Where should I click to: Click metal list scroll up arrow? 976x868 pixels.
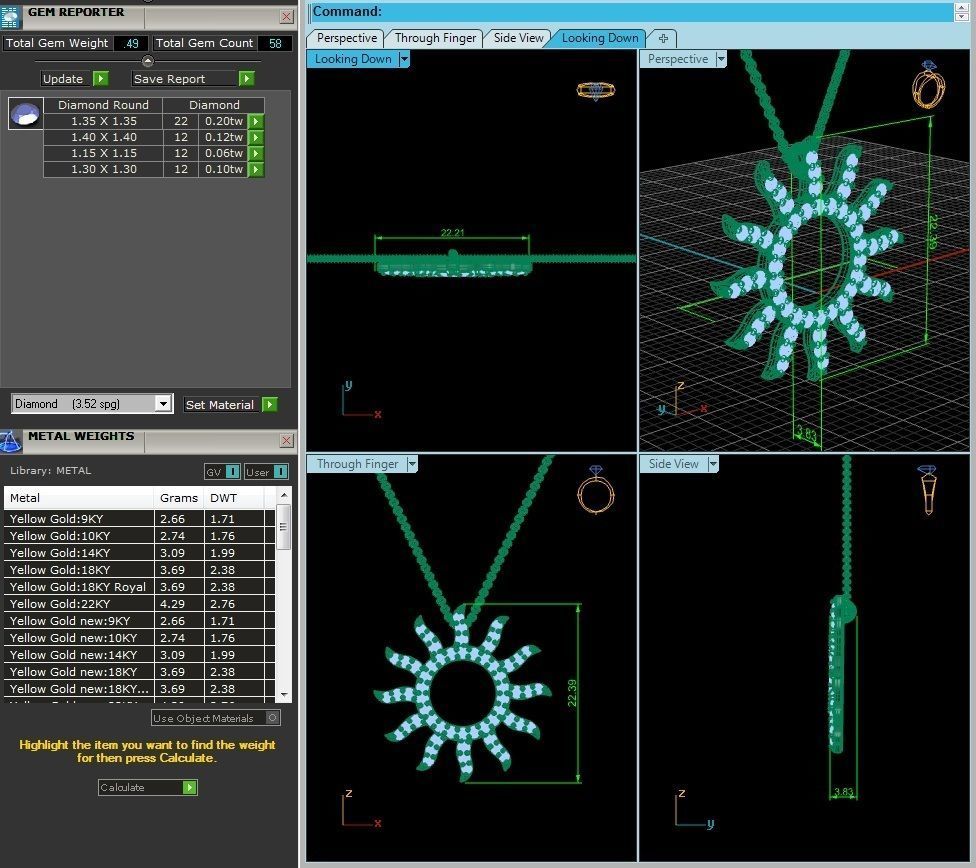pos(284,495)
